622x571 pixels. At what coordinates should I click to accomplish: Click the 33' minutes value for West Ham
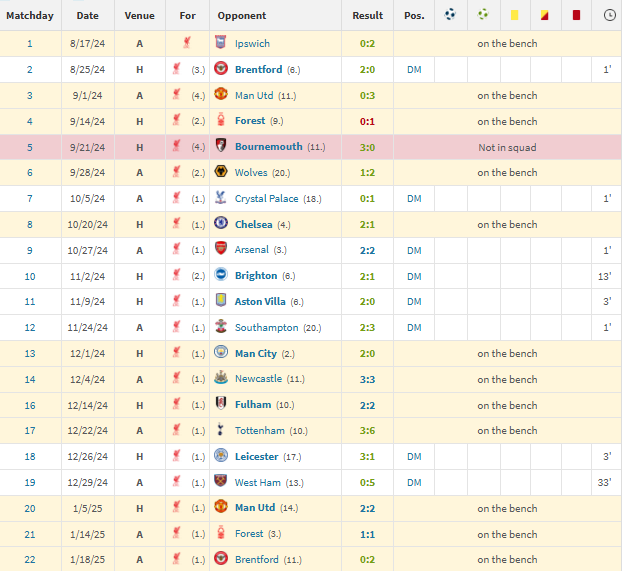pyautogui.click(x=604, y=483)
